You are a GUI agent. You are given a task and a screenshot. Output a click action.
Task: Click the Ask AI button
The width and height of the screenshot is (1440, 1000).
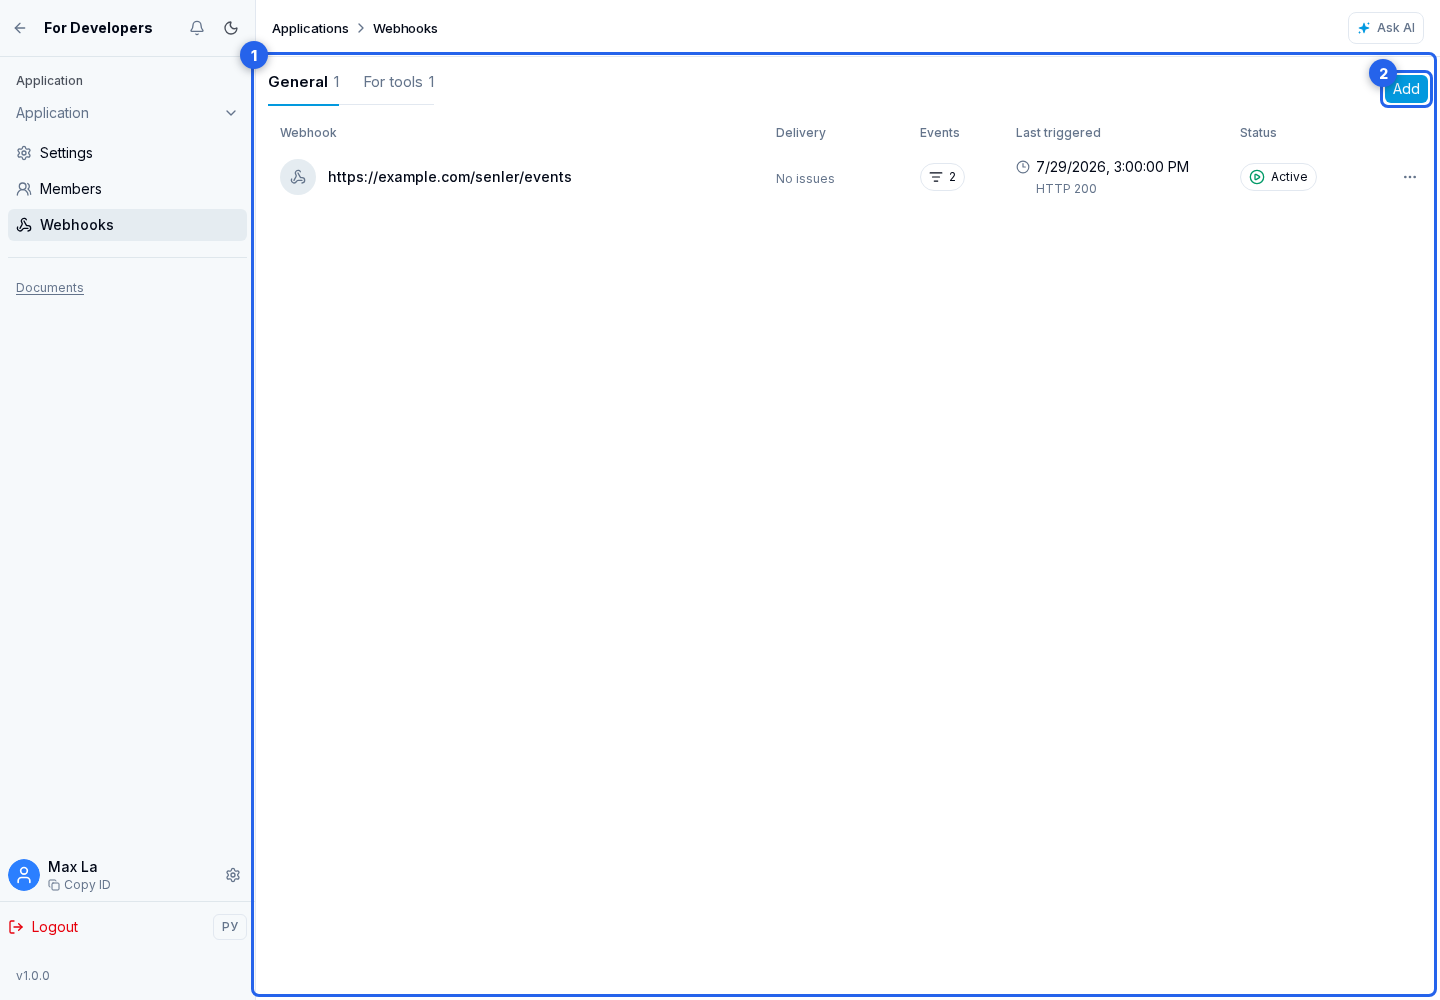1386,28
